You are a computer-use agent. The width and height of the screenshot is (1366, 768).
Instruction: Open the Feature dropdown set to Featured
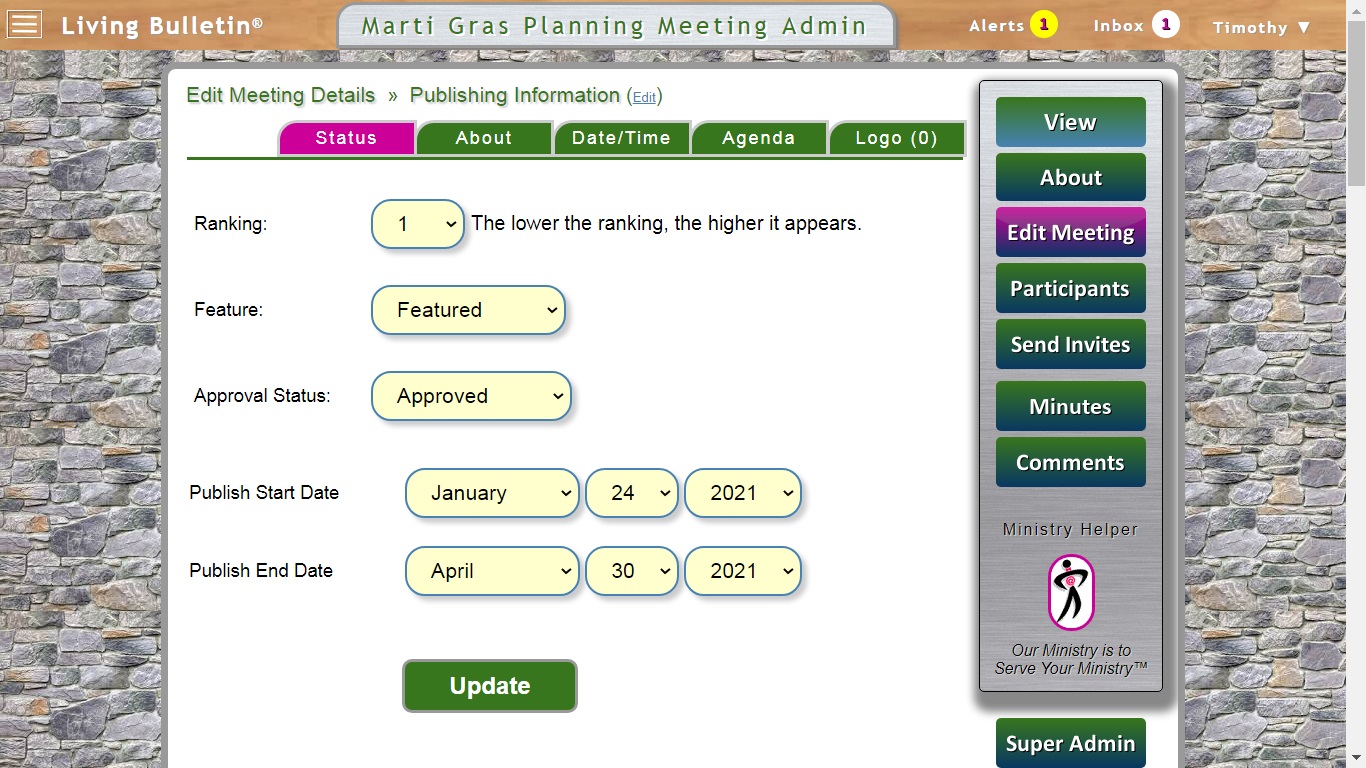point(468,310)
